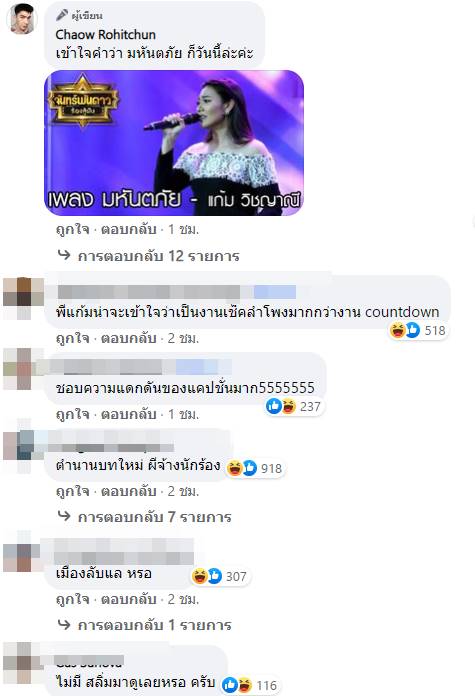View reactions on the 307-reaction comment
The width and height of the screenshot is (475, 696).
(x=219, y=576)
